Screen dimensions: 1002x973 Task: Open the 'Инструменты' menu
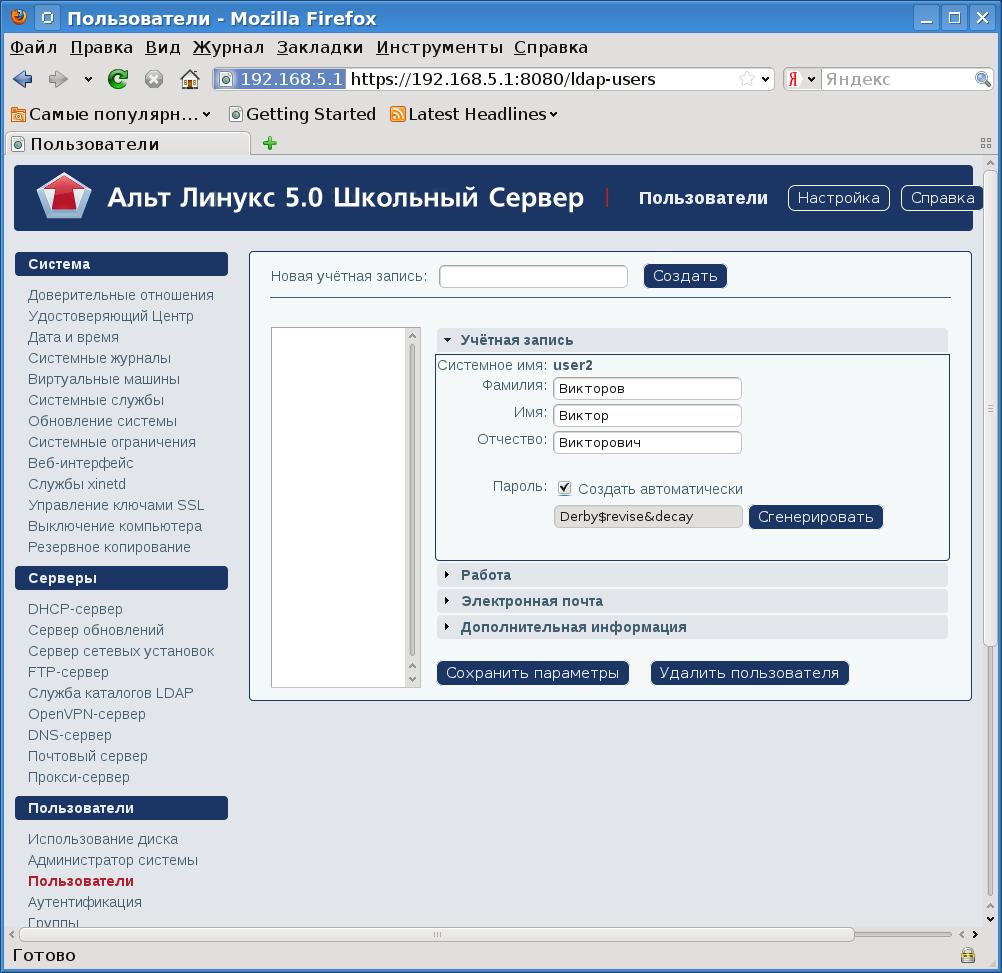[439, 47]
